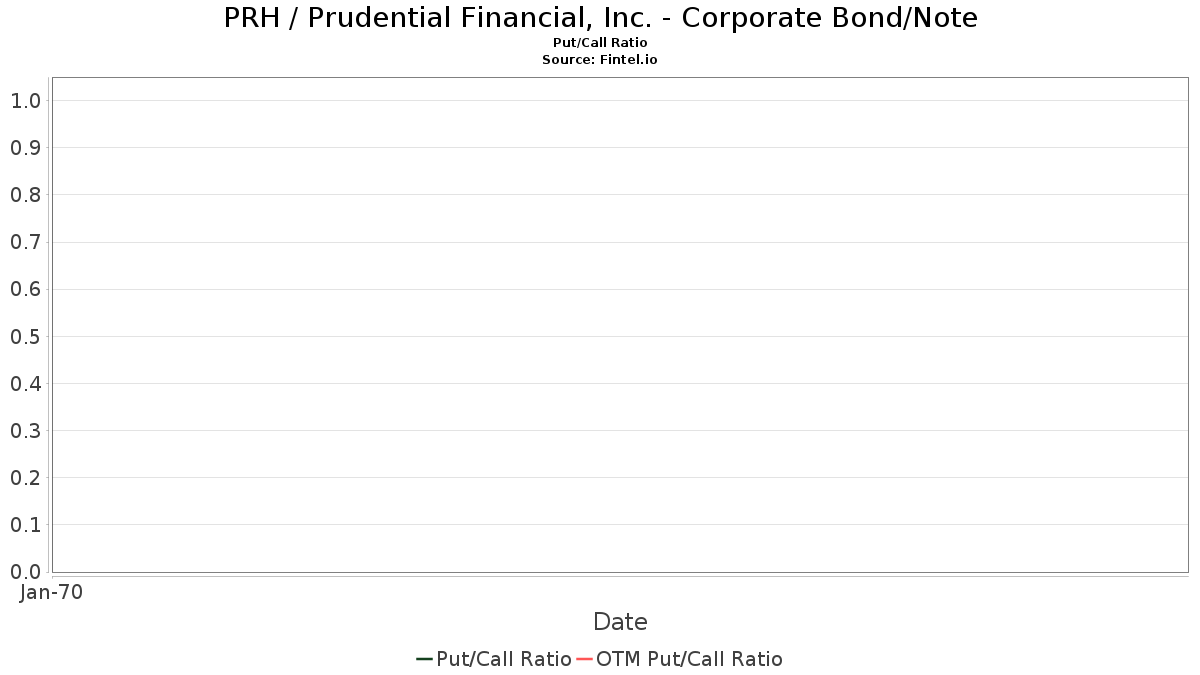The width and height of the screenshot is (1200, 675).
Task: Click the 0.1 y-axis tick label
Action: click(x=25, y=524)
